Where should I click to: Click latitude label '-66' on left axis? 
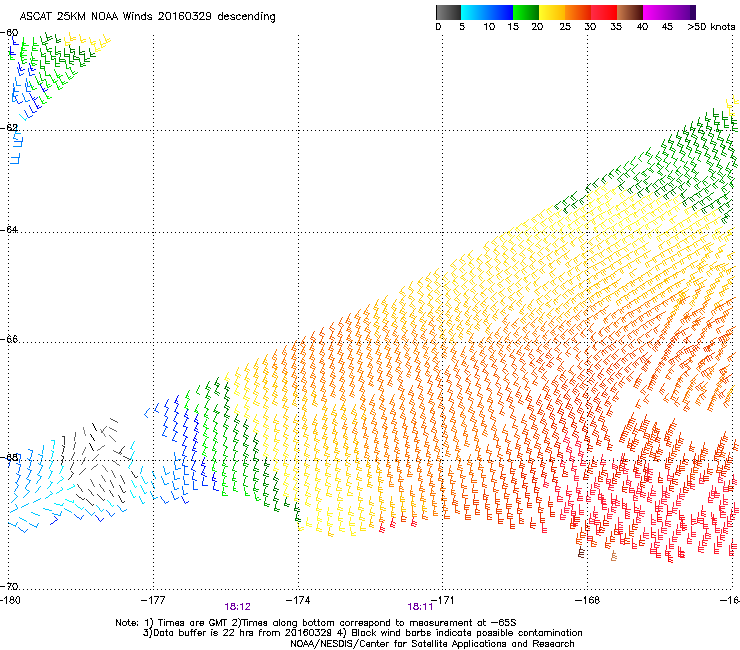point(9,339)
